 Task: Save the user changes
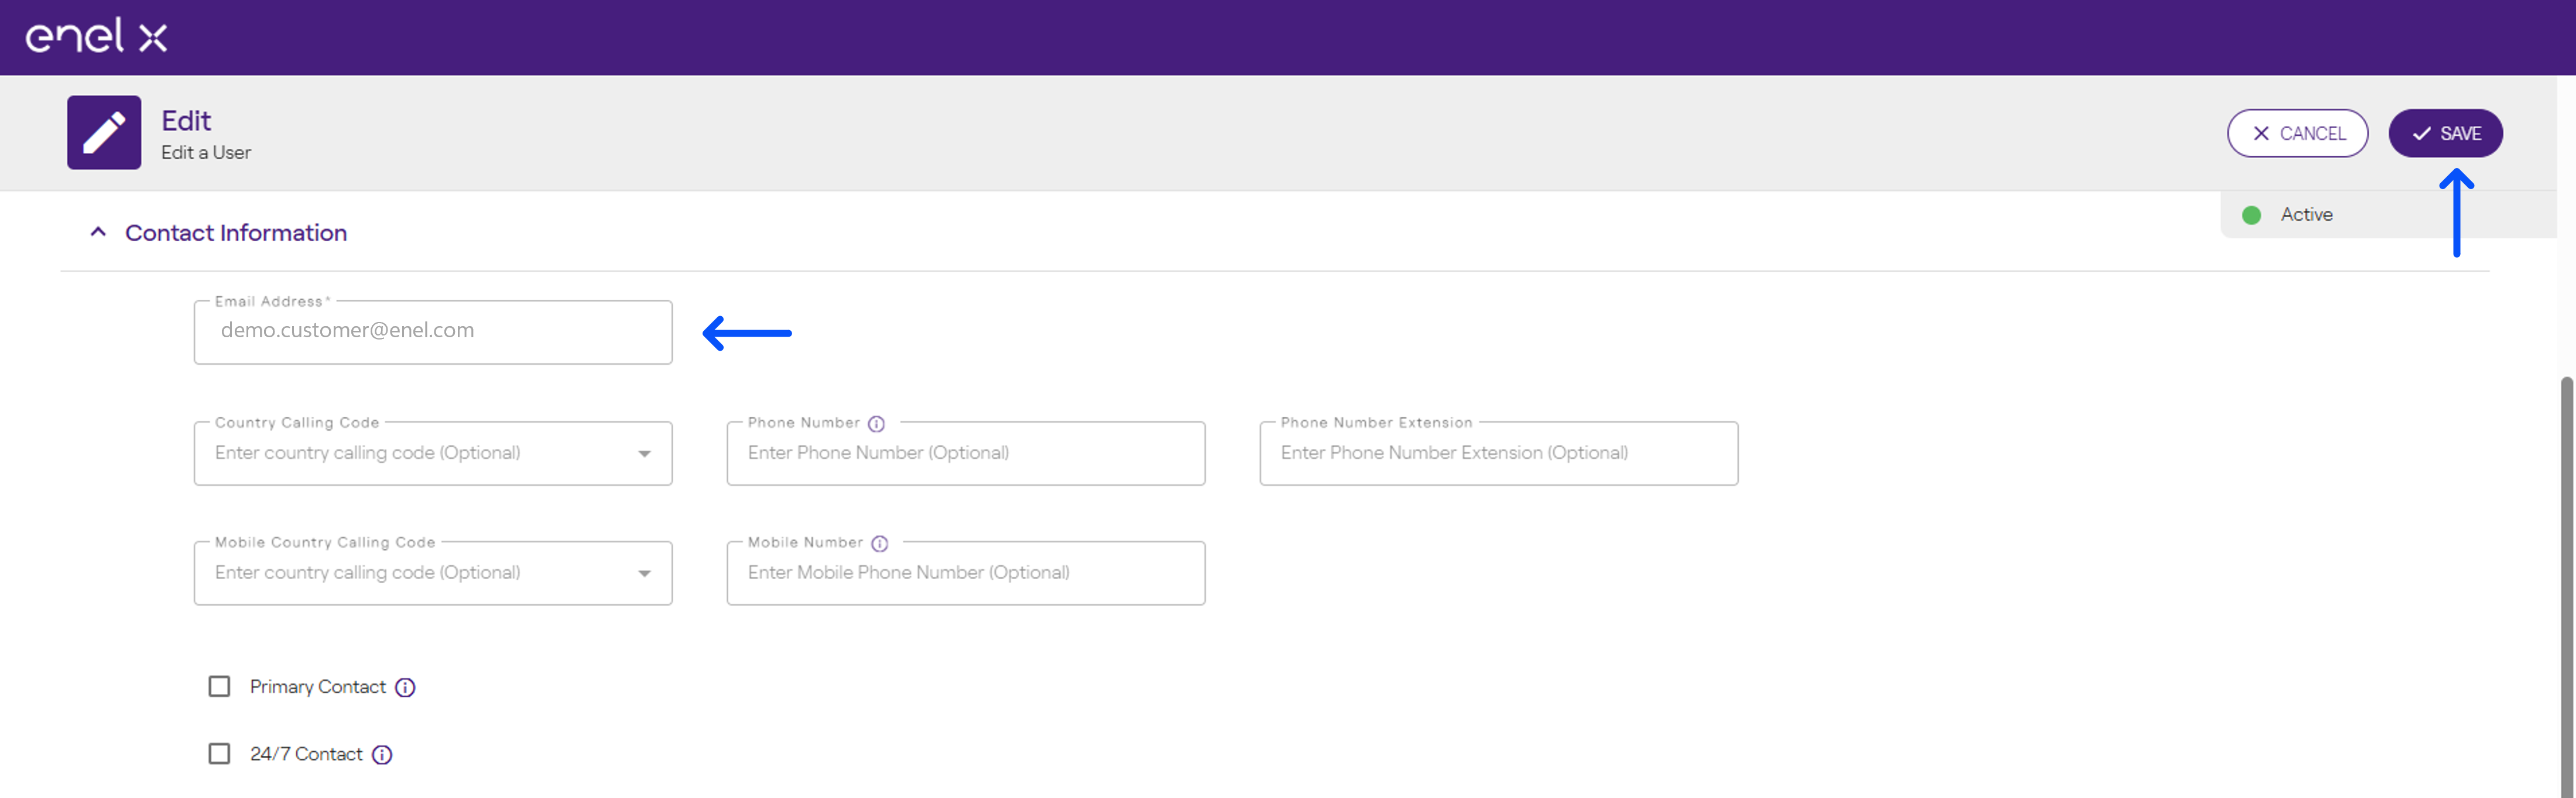pos(2445,133)
